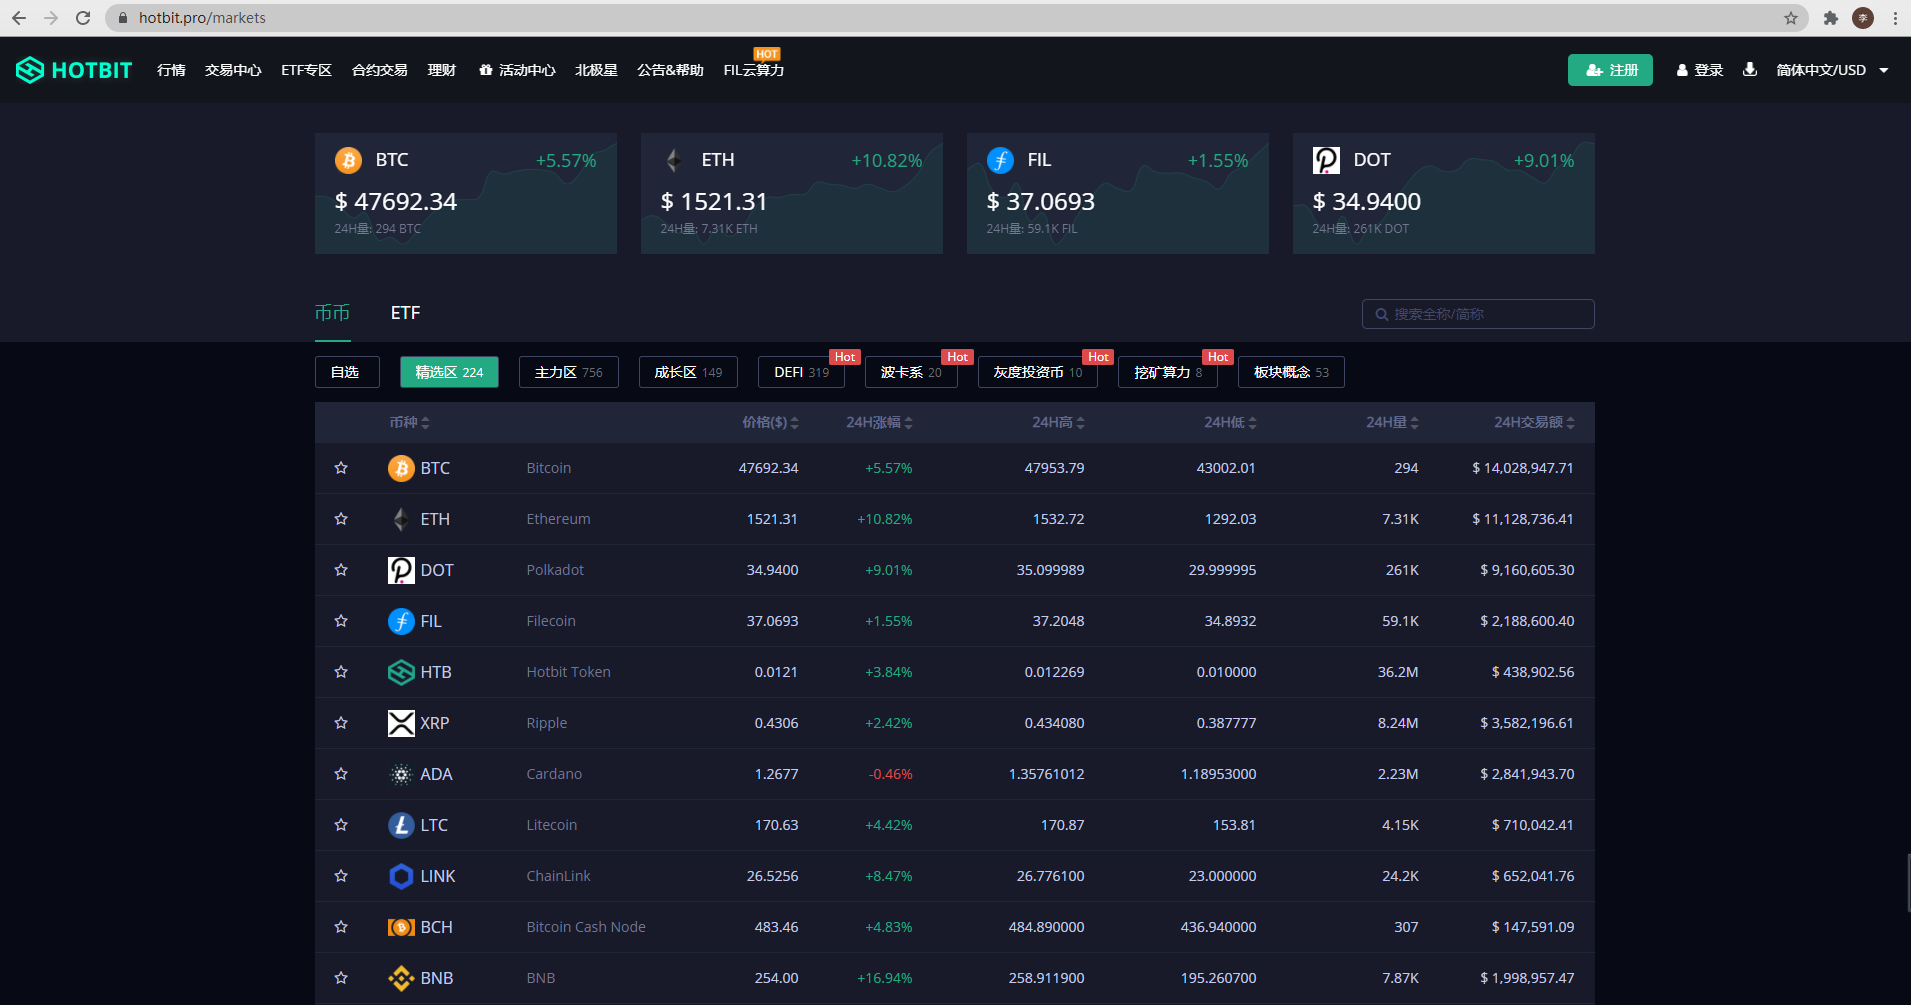Click the Filecoin icon in FIL row
This screenshot has width=1911, height=1005.
pos(401,621)
